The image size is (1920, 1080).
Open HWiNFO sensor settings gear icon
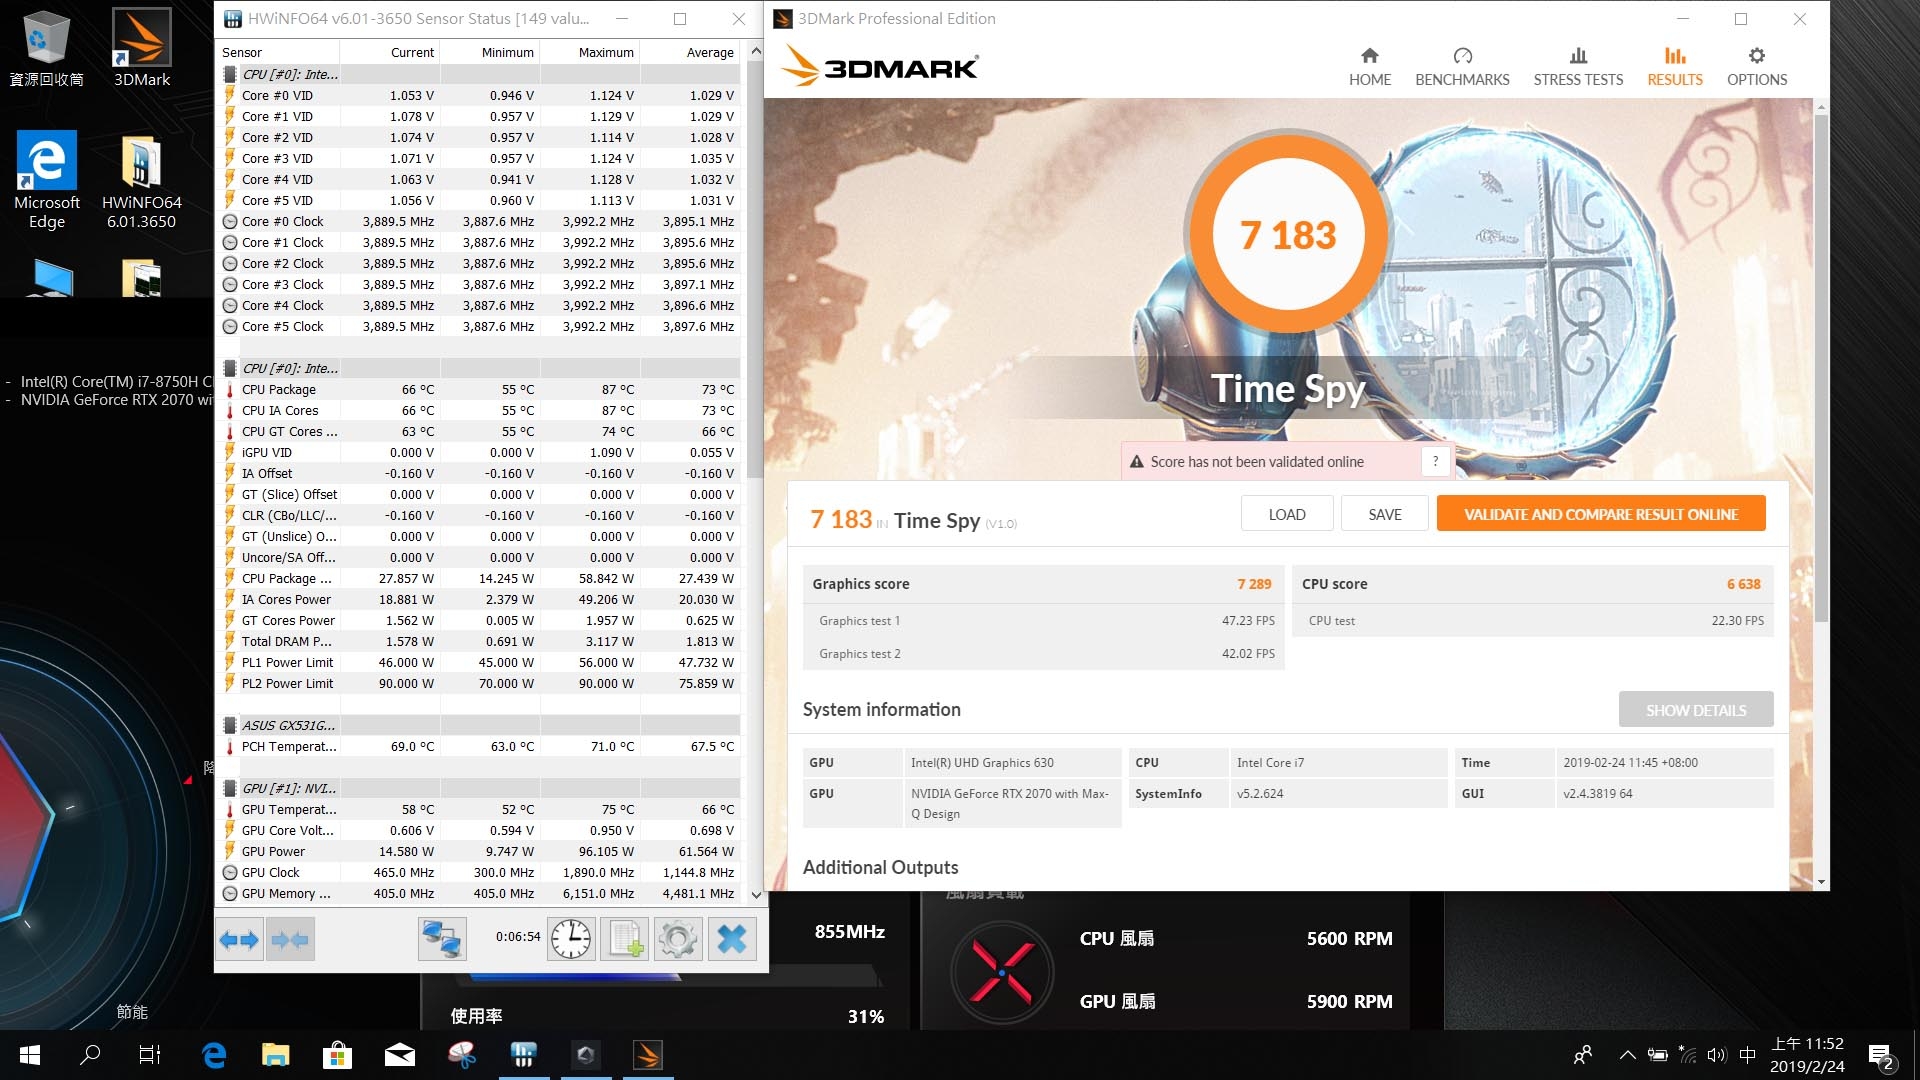[678, 939]
